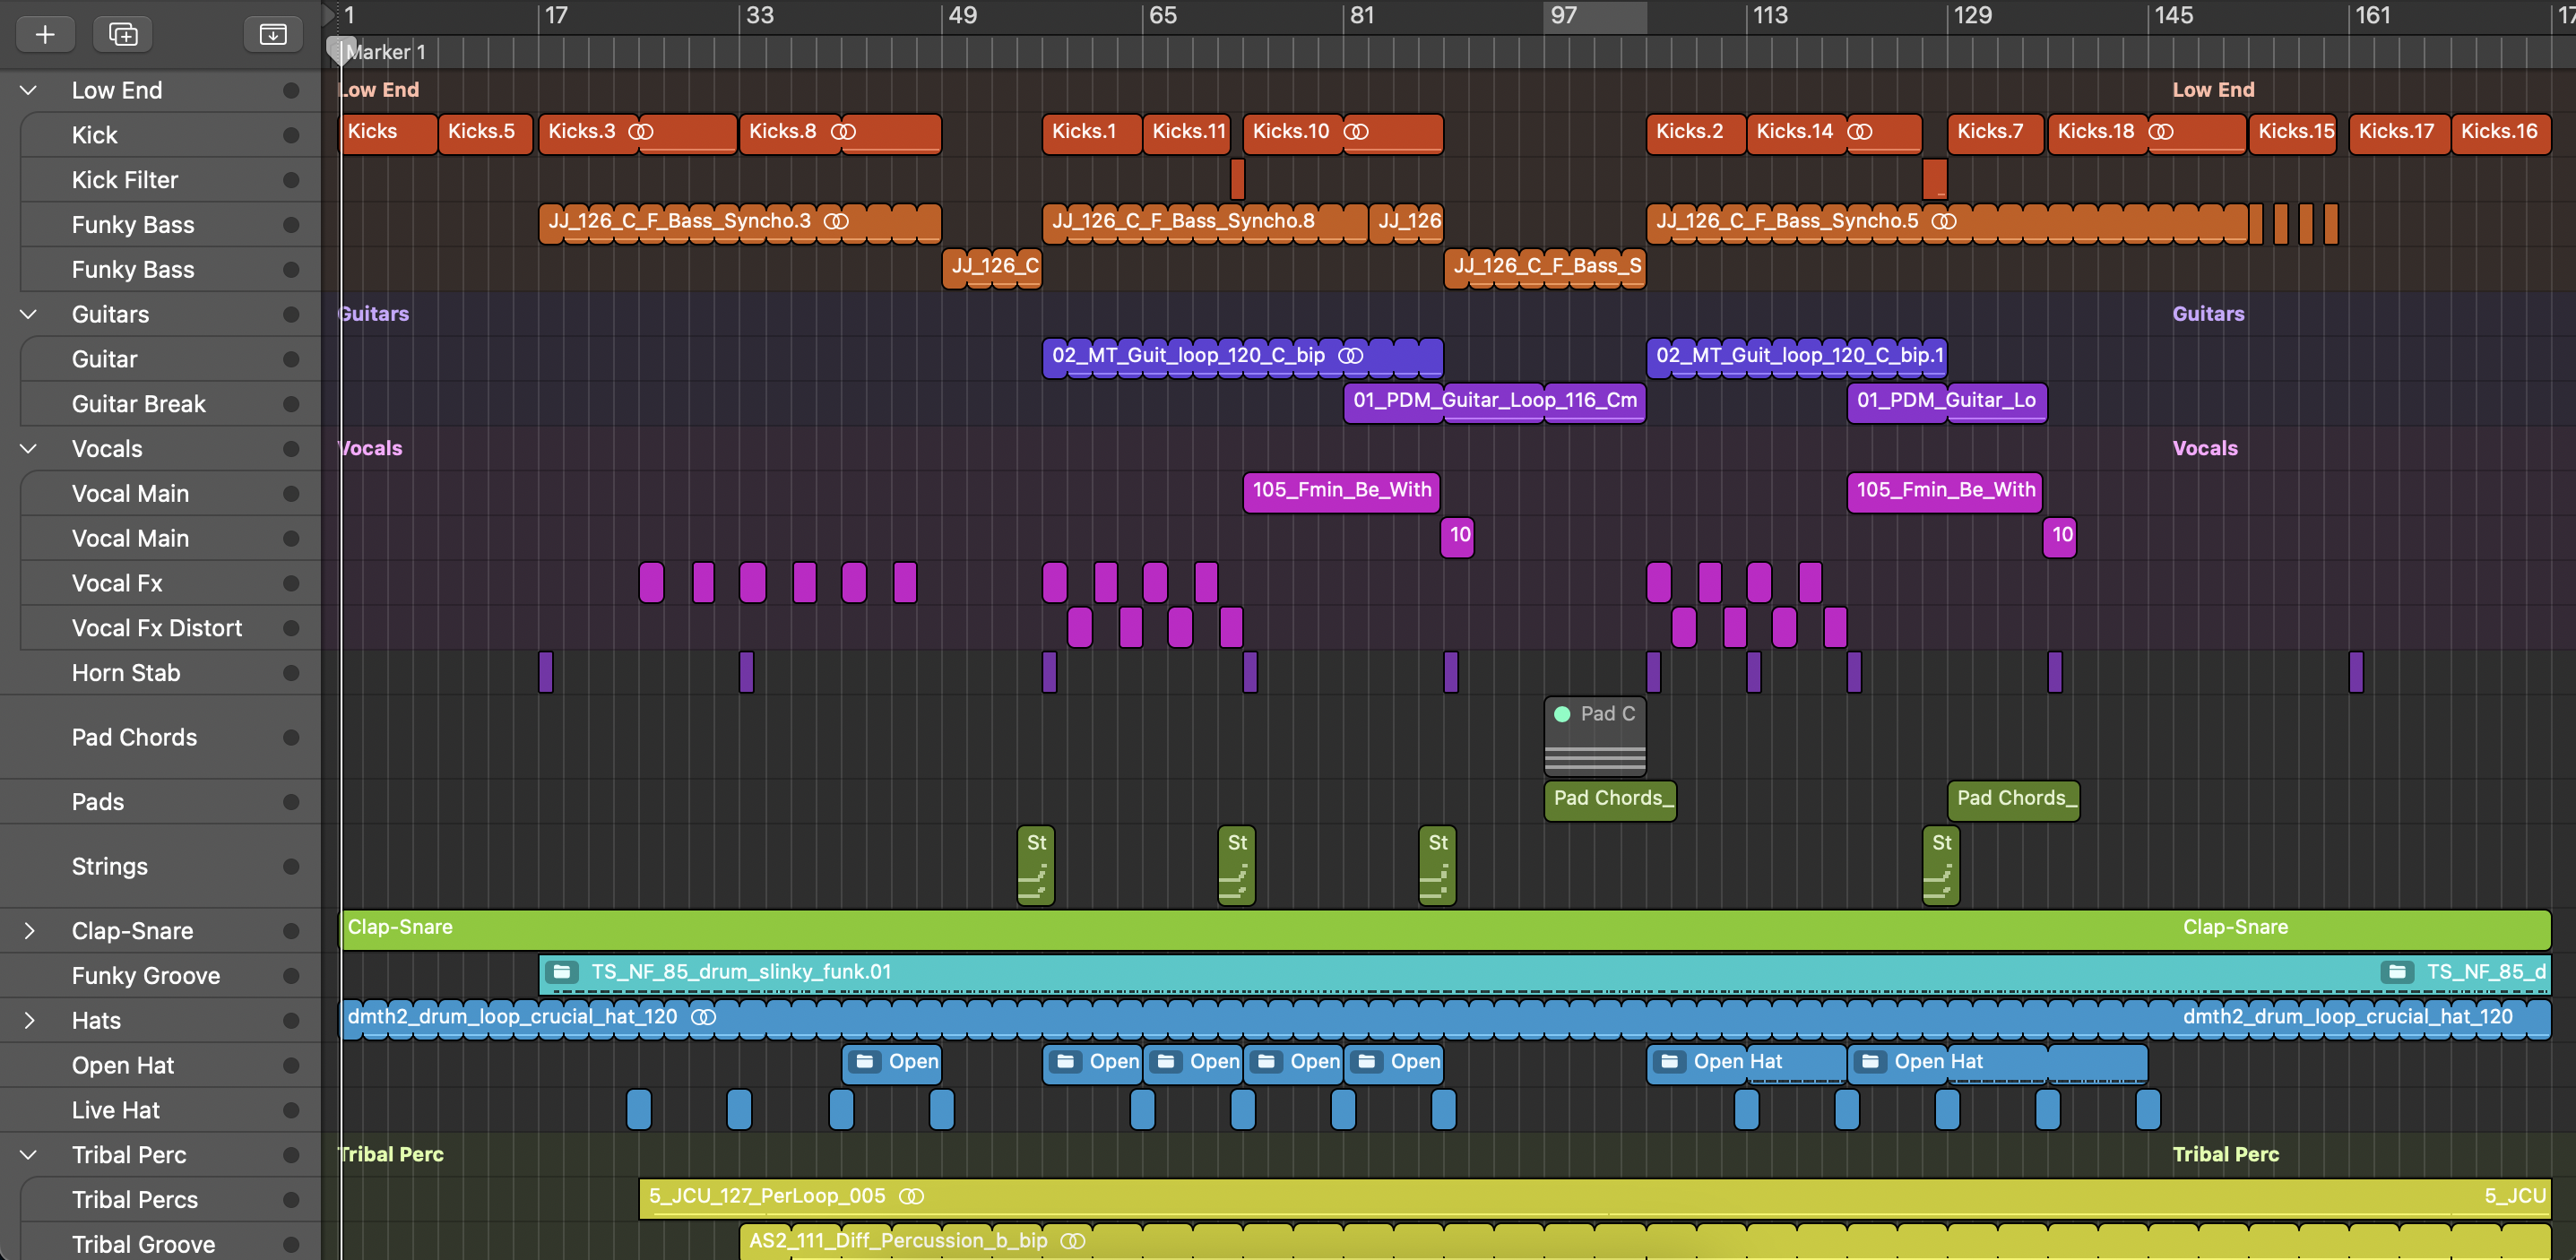Click the green dot on Pad C region
This screenshot has width=2576, height=1260.
click(1561, 714)
